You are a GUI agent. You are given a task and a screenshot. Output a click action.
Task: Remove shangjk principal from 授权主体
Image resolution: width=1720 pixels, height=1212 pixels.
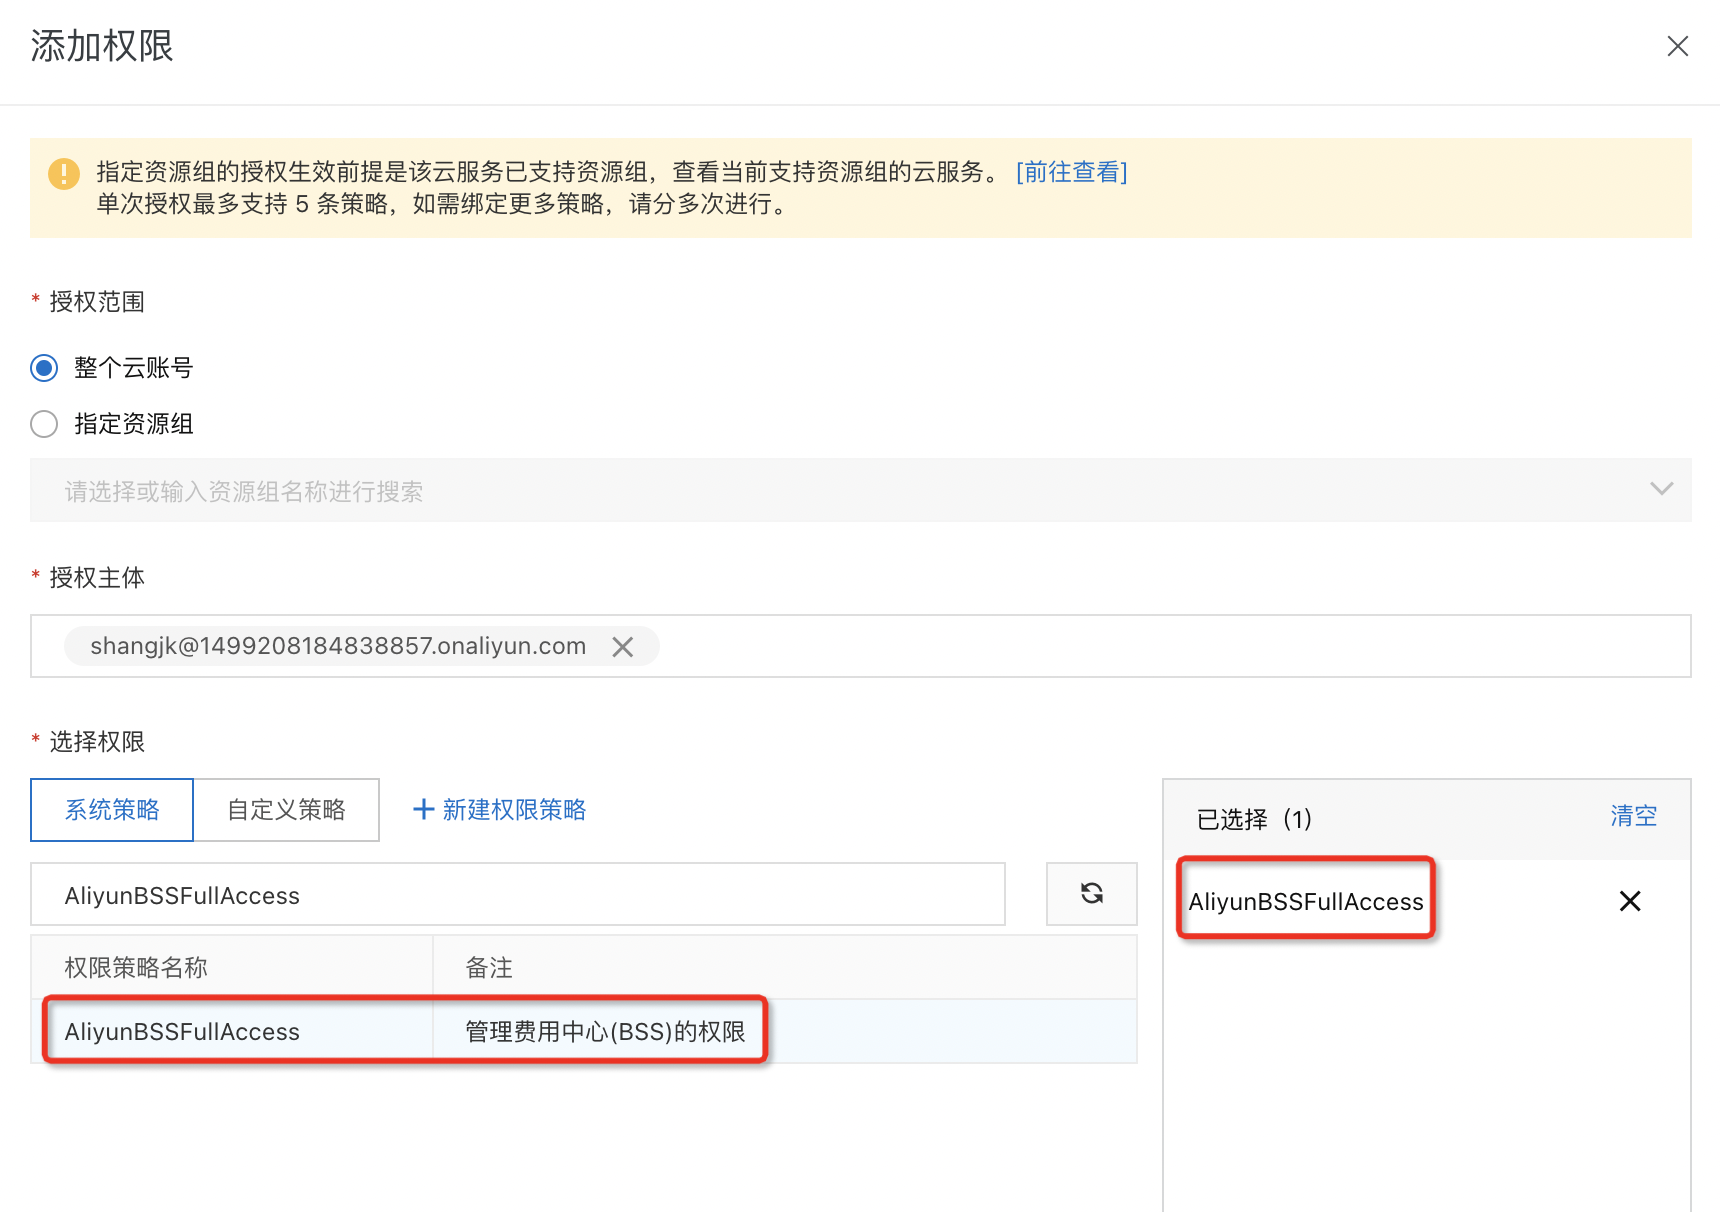(622, 647)
